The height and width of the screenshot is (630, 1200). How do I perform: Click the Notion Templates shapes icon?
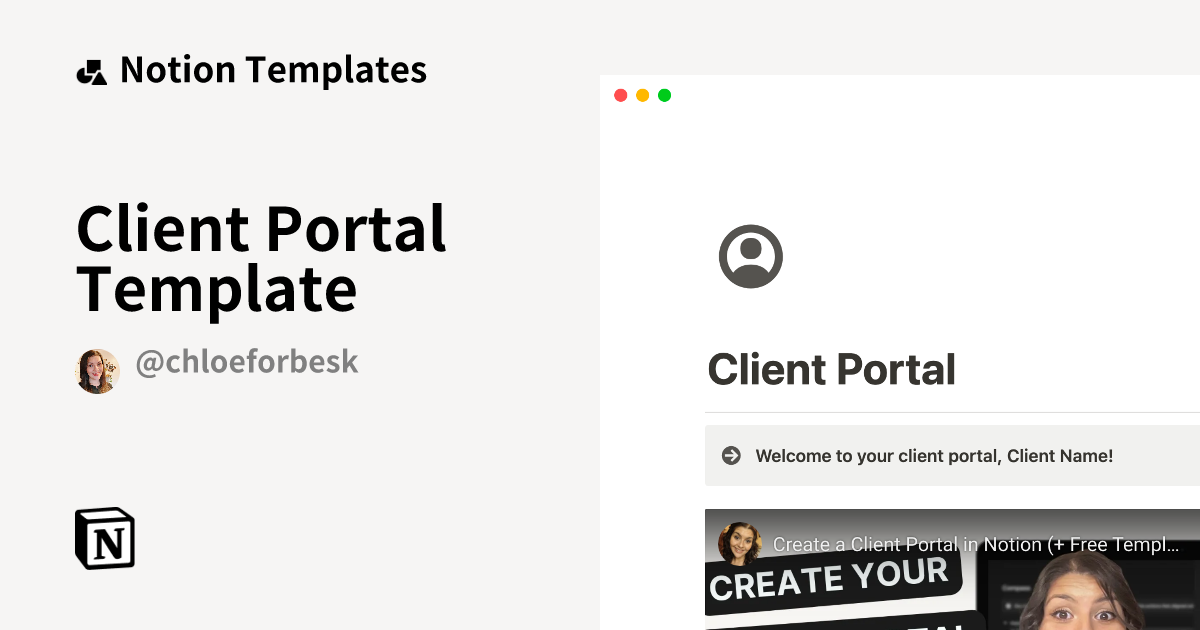(91, 72)
